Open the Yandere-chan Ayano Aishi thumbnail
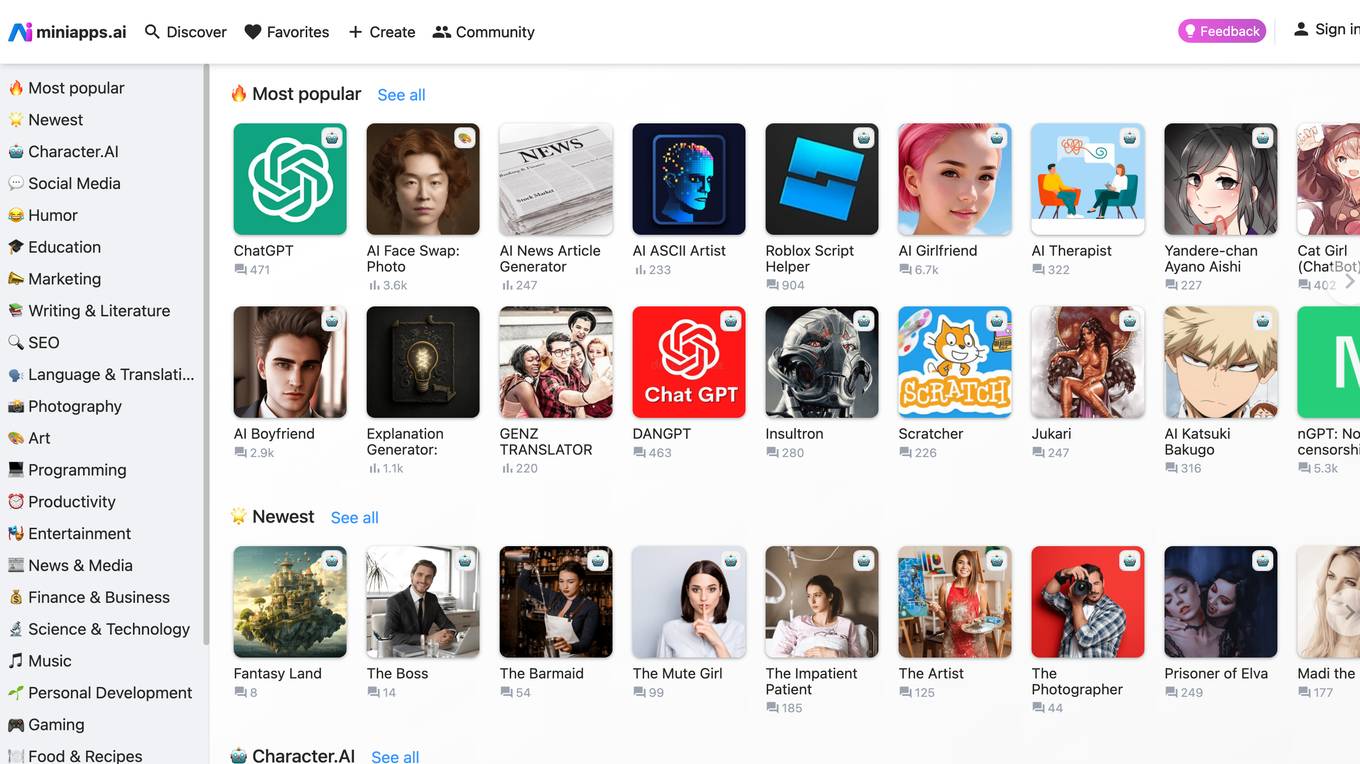 click(x=1221, y=179)
